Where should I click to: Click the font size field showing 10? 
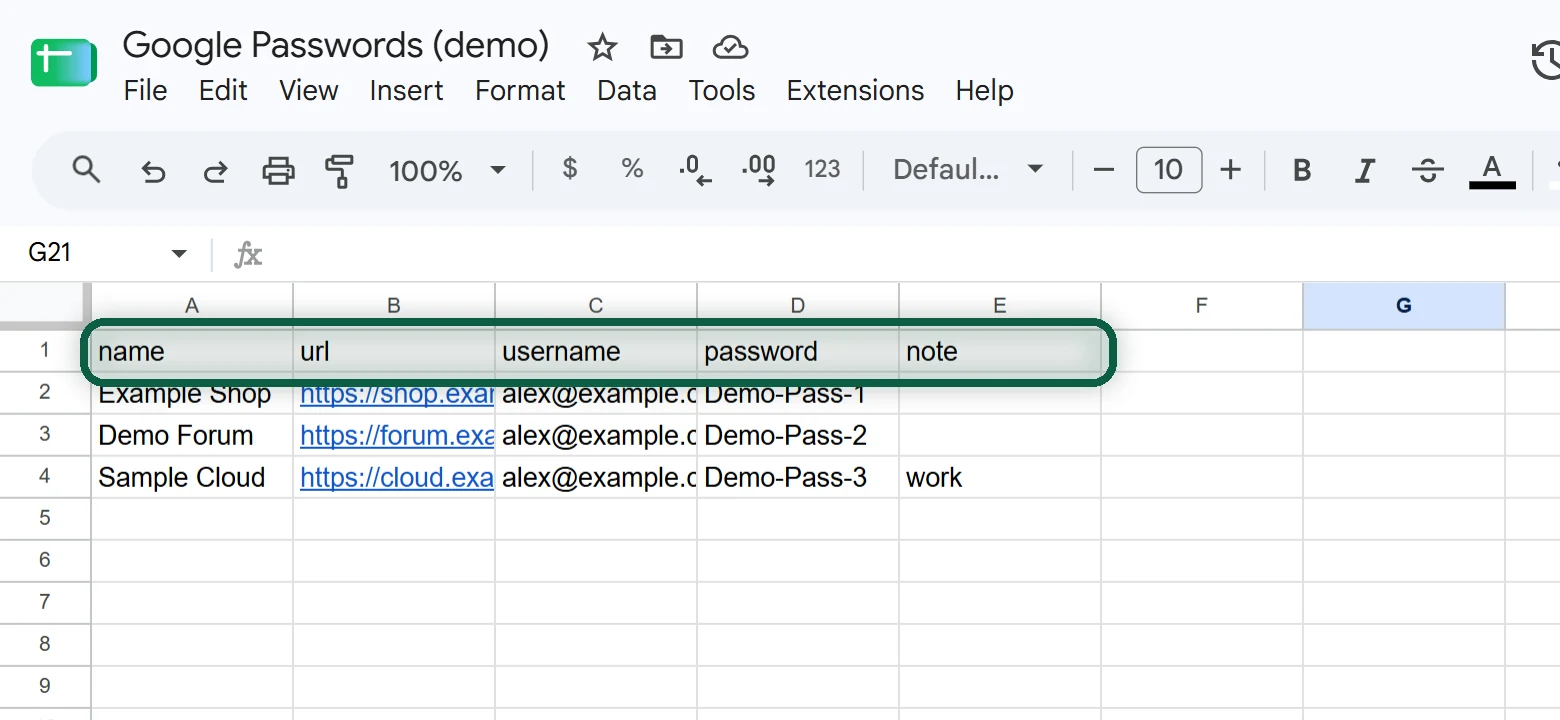pos(1169,170)
